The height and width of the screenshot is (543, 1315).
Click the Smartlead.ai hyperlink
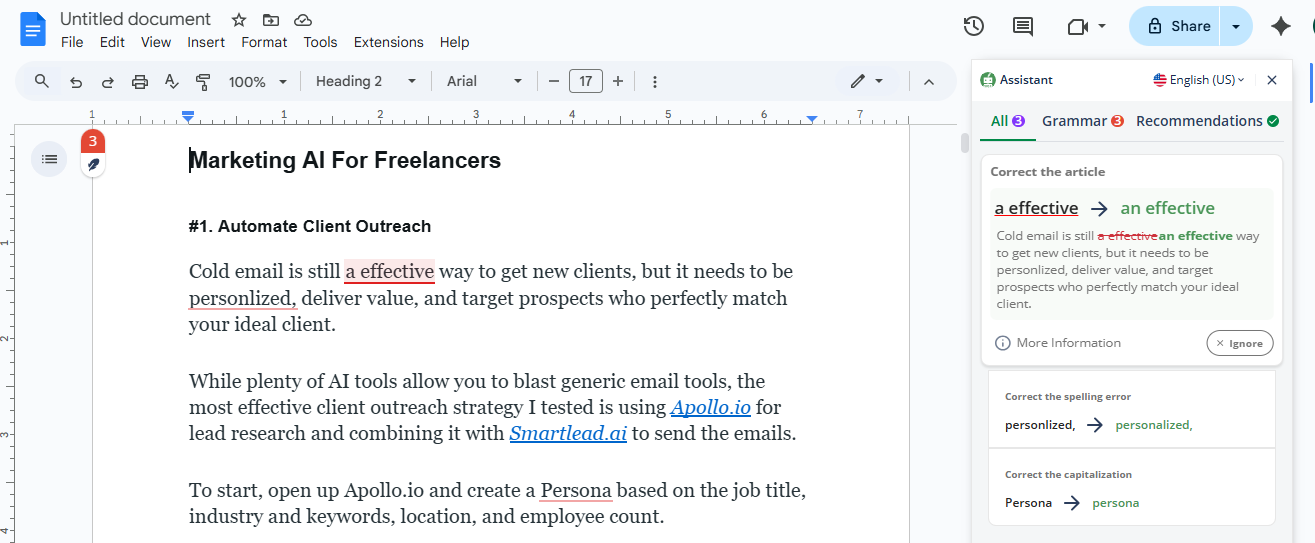click(568, 434)
